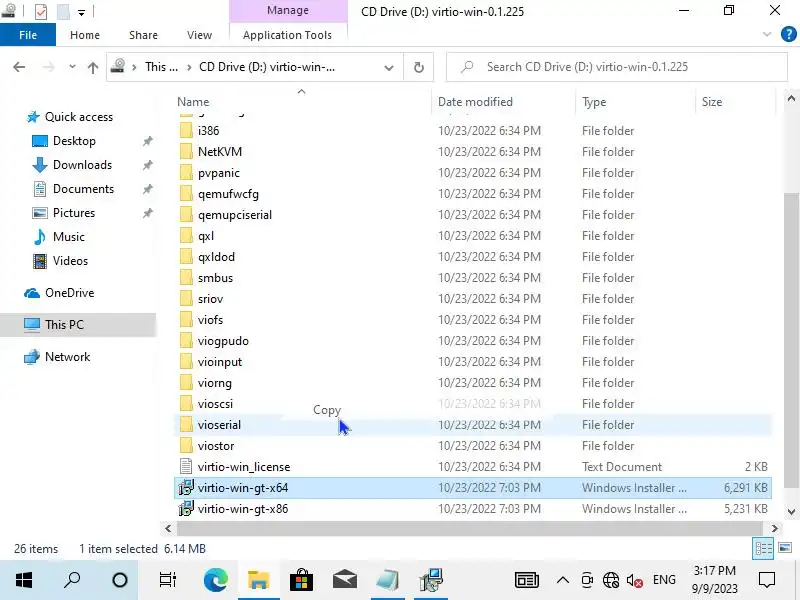Switch to large thumbnails view button
Screen dimensions: 800x600
785,548
